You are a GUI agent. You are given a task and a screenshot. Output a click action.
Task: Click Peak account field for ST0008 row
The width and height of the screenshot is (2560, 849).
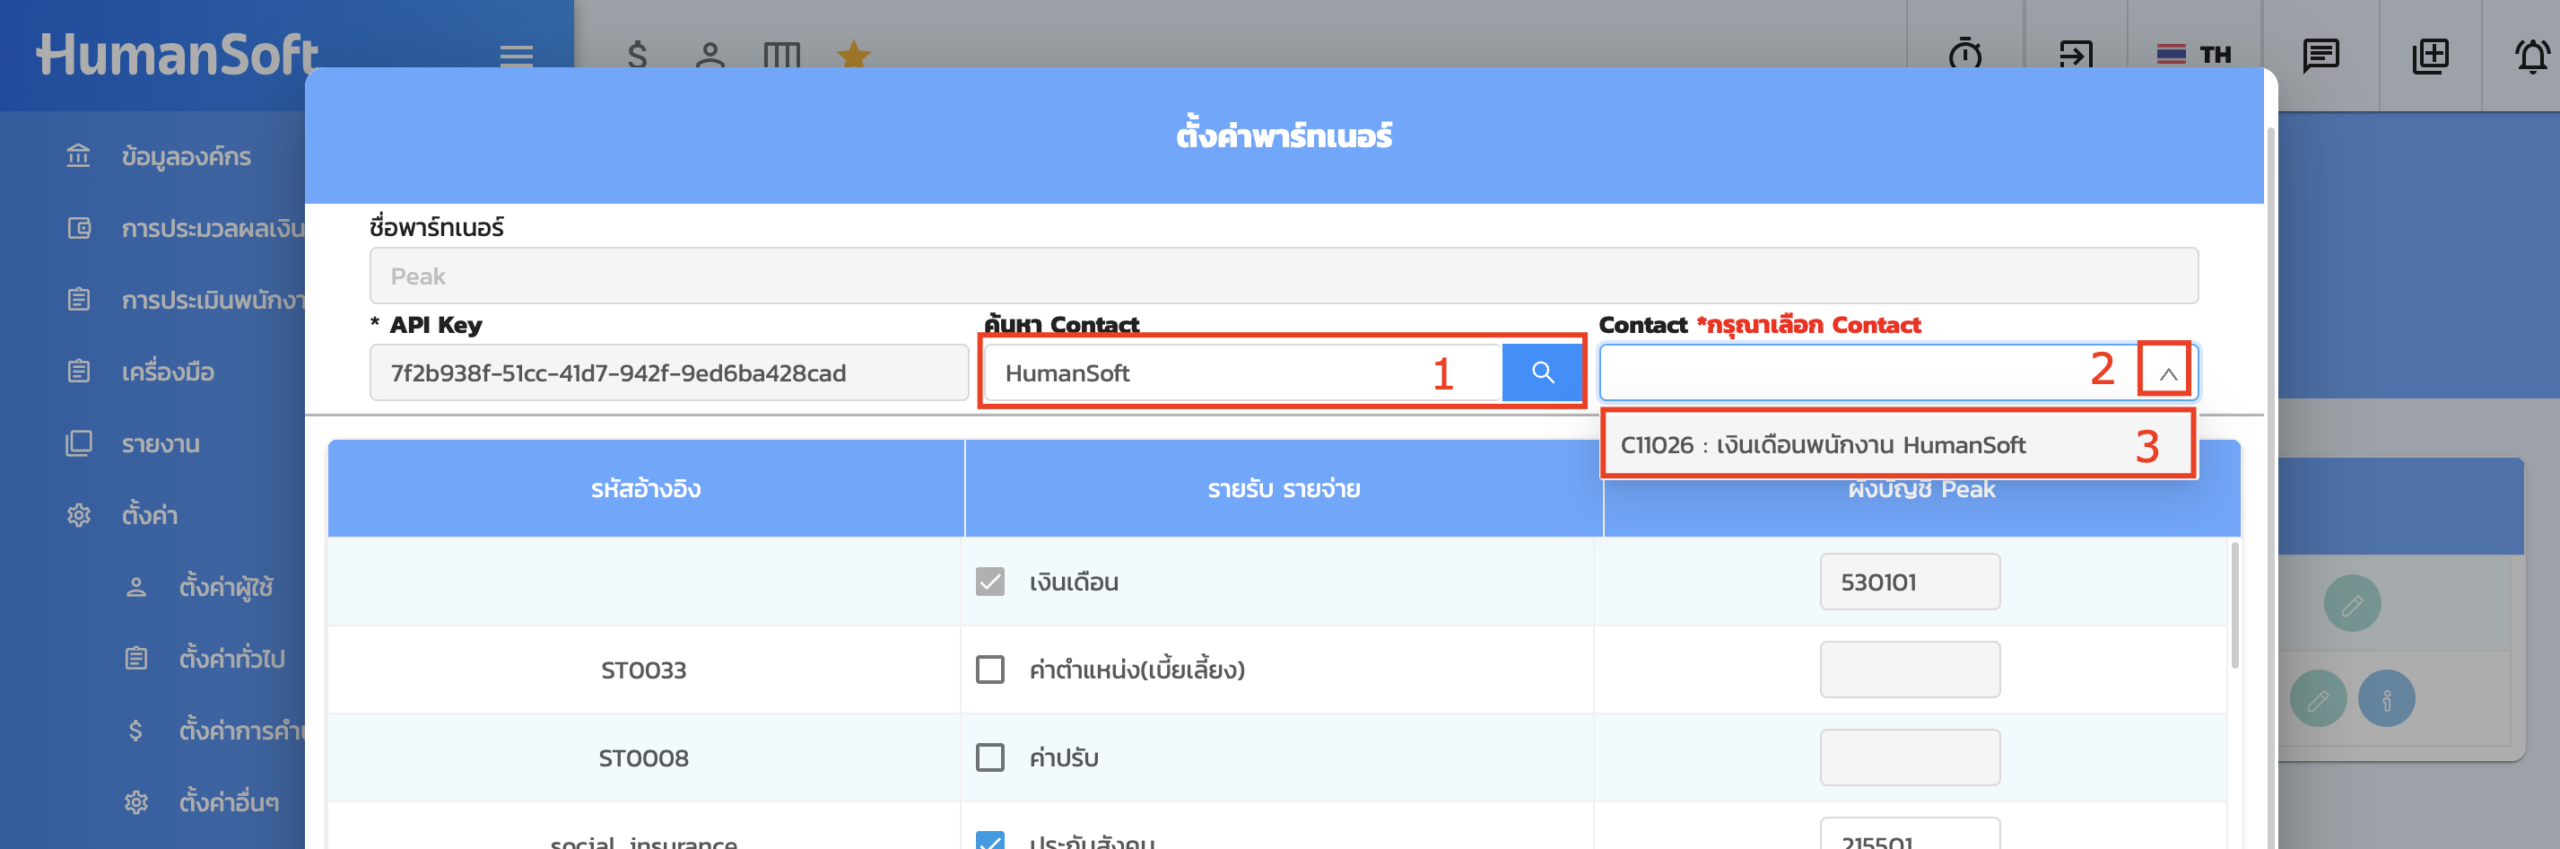1910,757
